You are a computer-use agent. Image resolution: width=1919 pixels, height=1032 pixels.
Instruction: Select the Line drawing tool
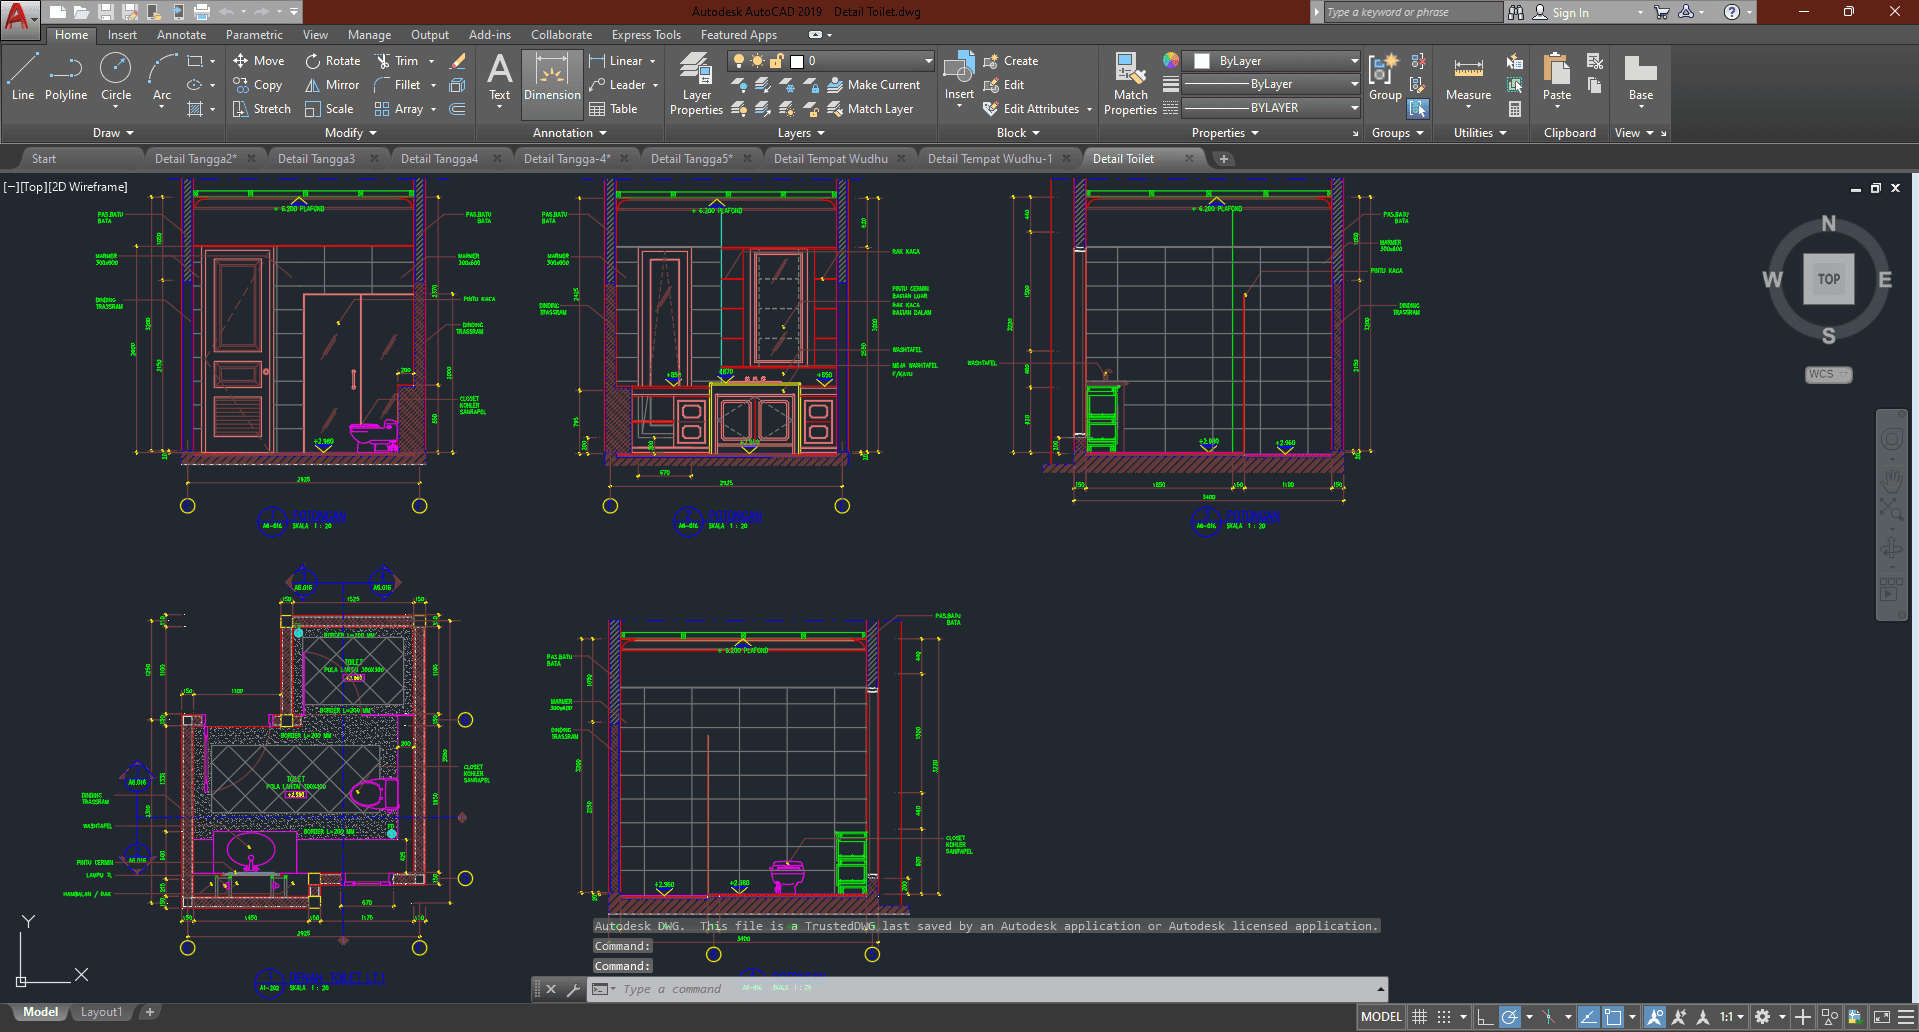(23, 77)
